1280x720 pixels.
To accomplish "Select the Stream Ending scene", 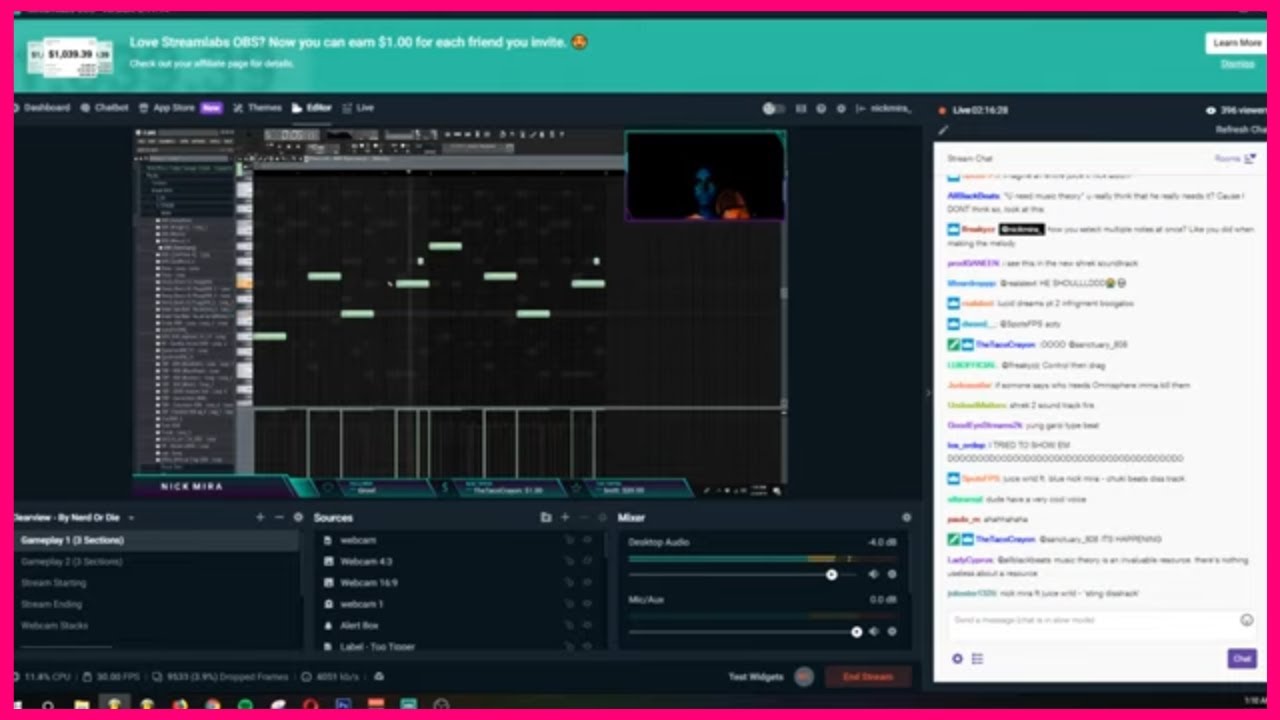I will tap(157, 604).
